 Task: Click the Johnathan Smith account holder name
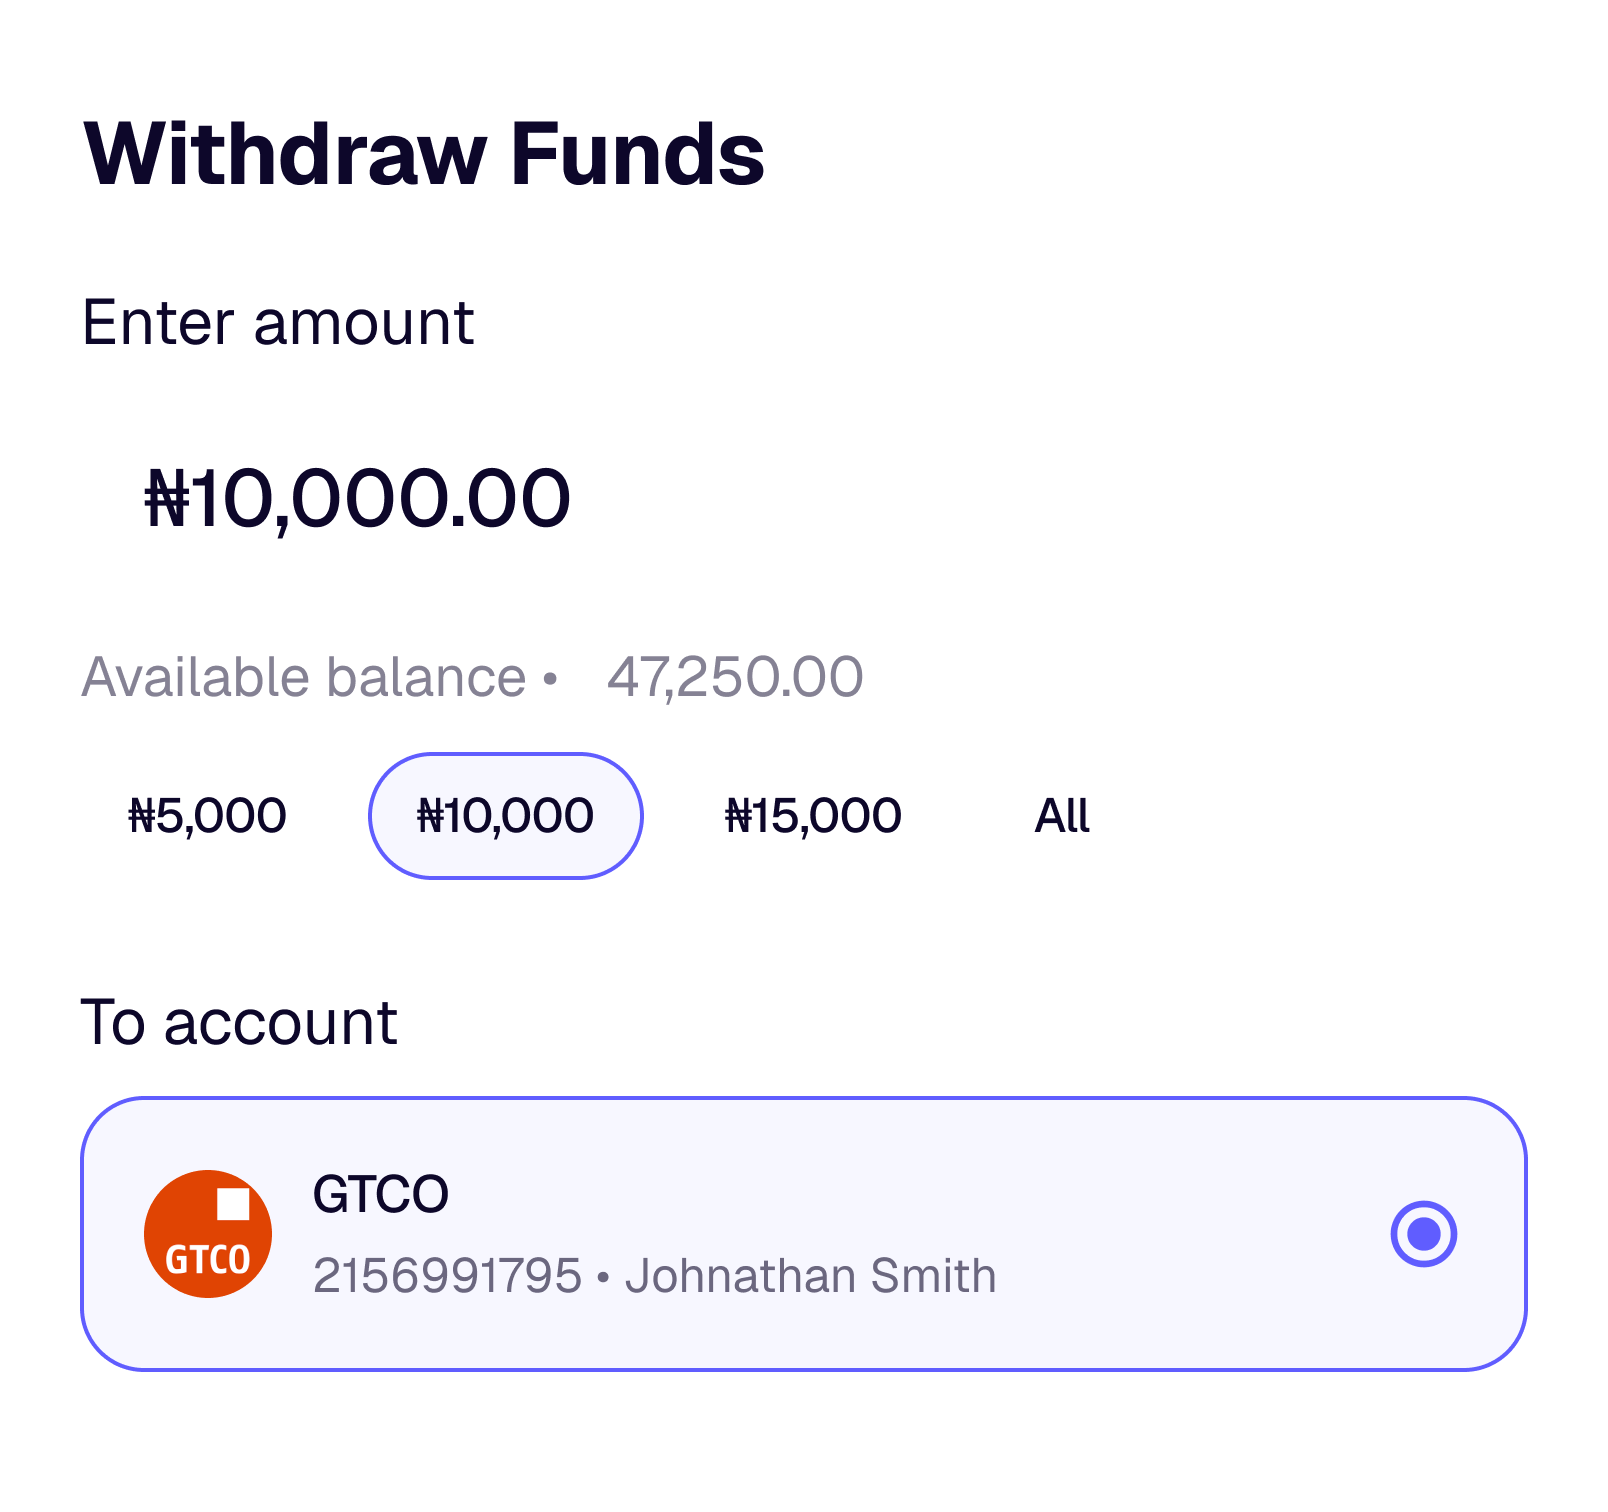[810, 1276]
